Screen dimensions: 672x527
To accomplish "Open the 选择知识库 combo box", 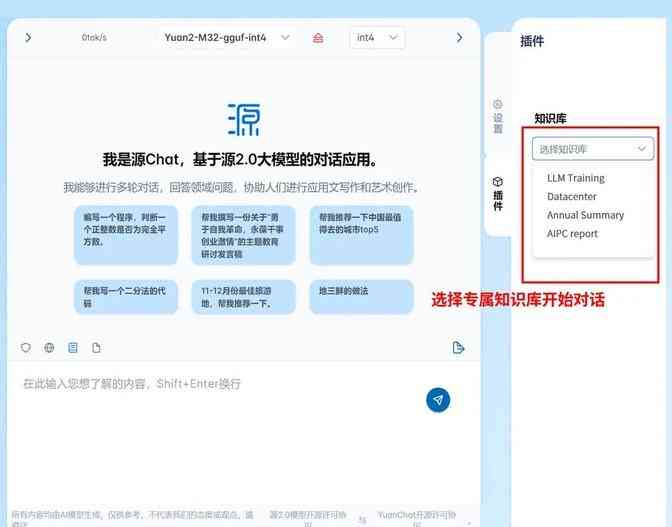I will [593, 149].
